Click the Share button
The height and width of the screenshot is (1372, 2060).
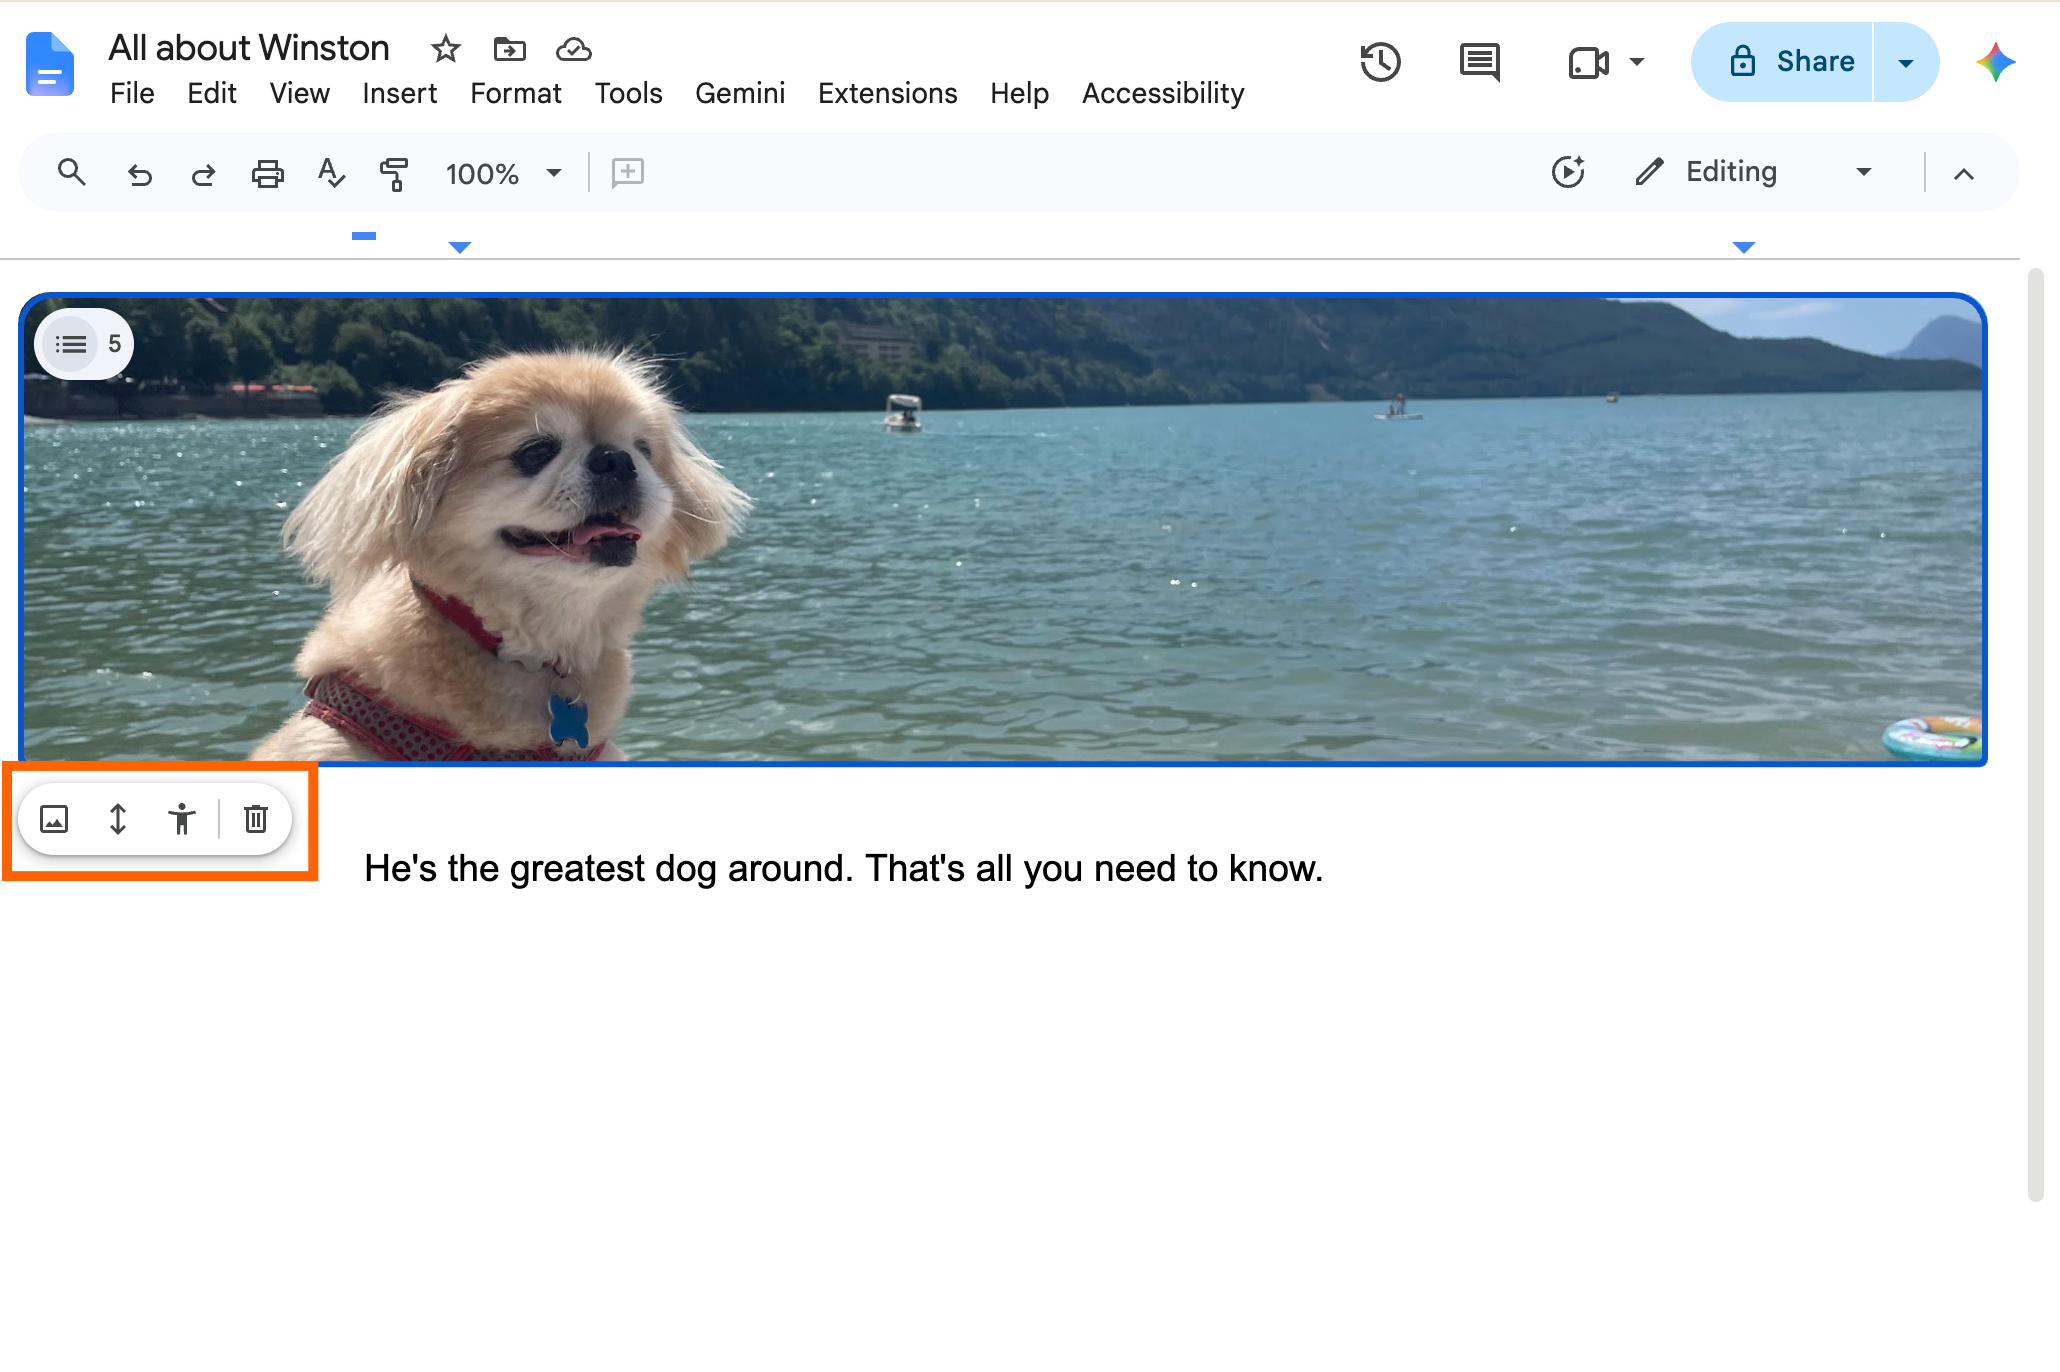click(x=1783, y=62)
